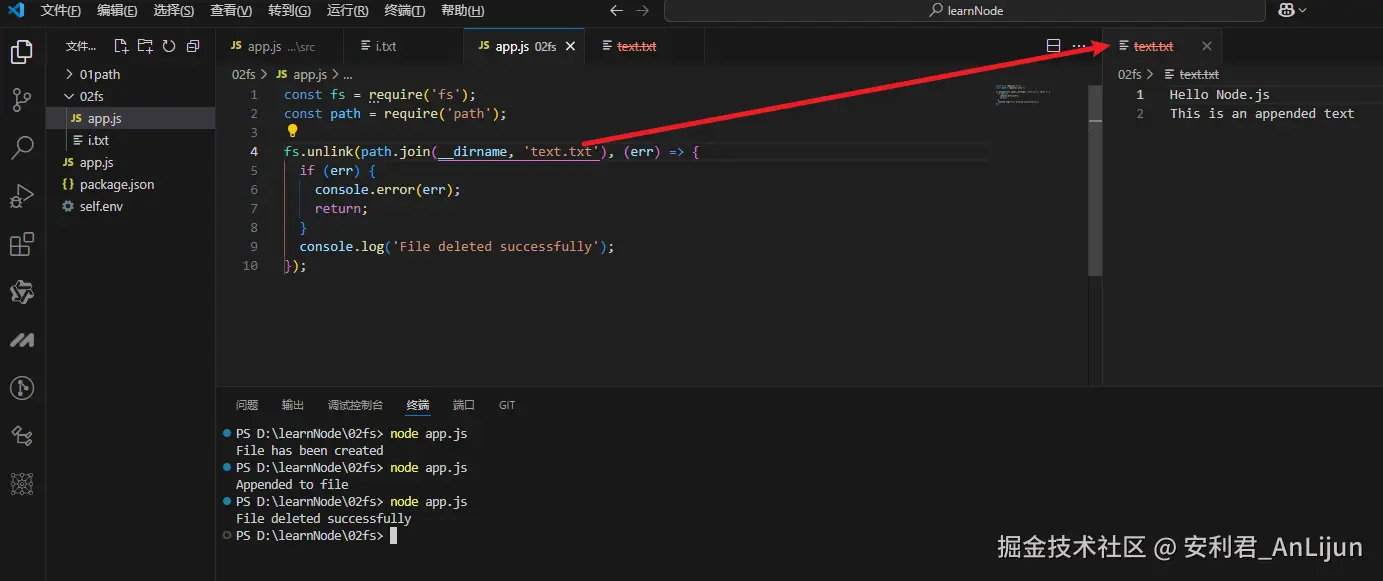Open the 编辑(E) menu
Image resolution: width=1383 pixels, height=581 pixels.
click(x=118, y=11)
